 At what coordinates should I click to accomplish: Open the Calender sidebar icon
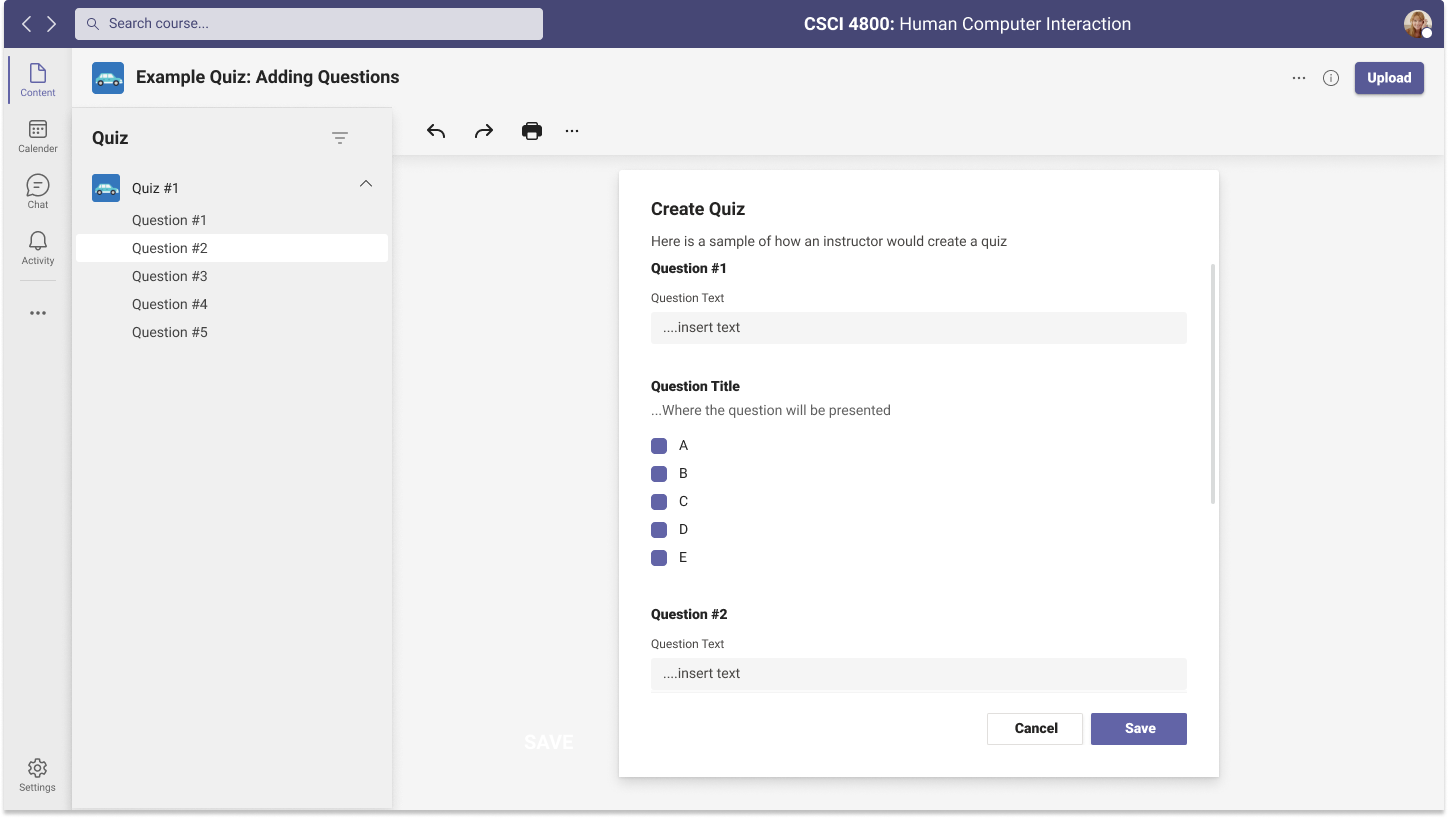point(38,136)
